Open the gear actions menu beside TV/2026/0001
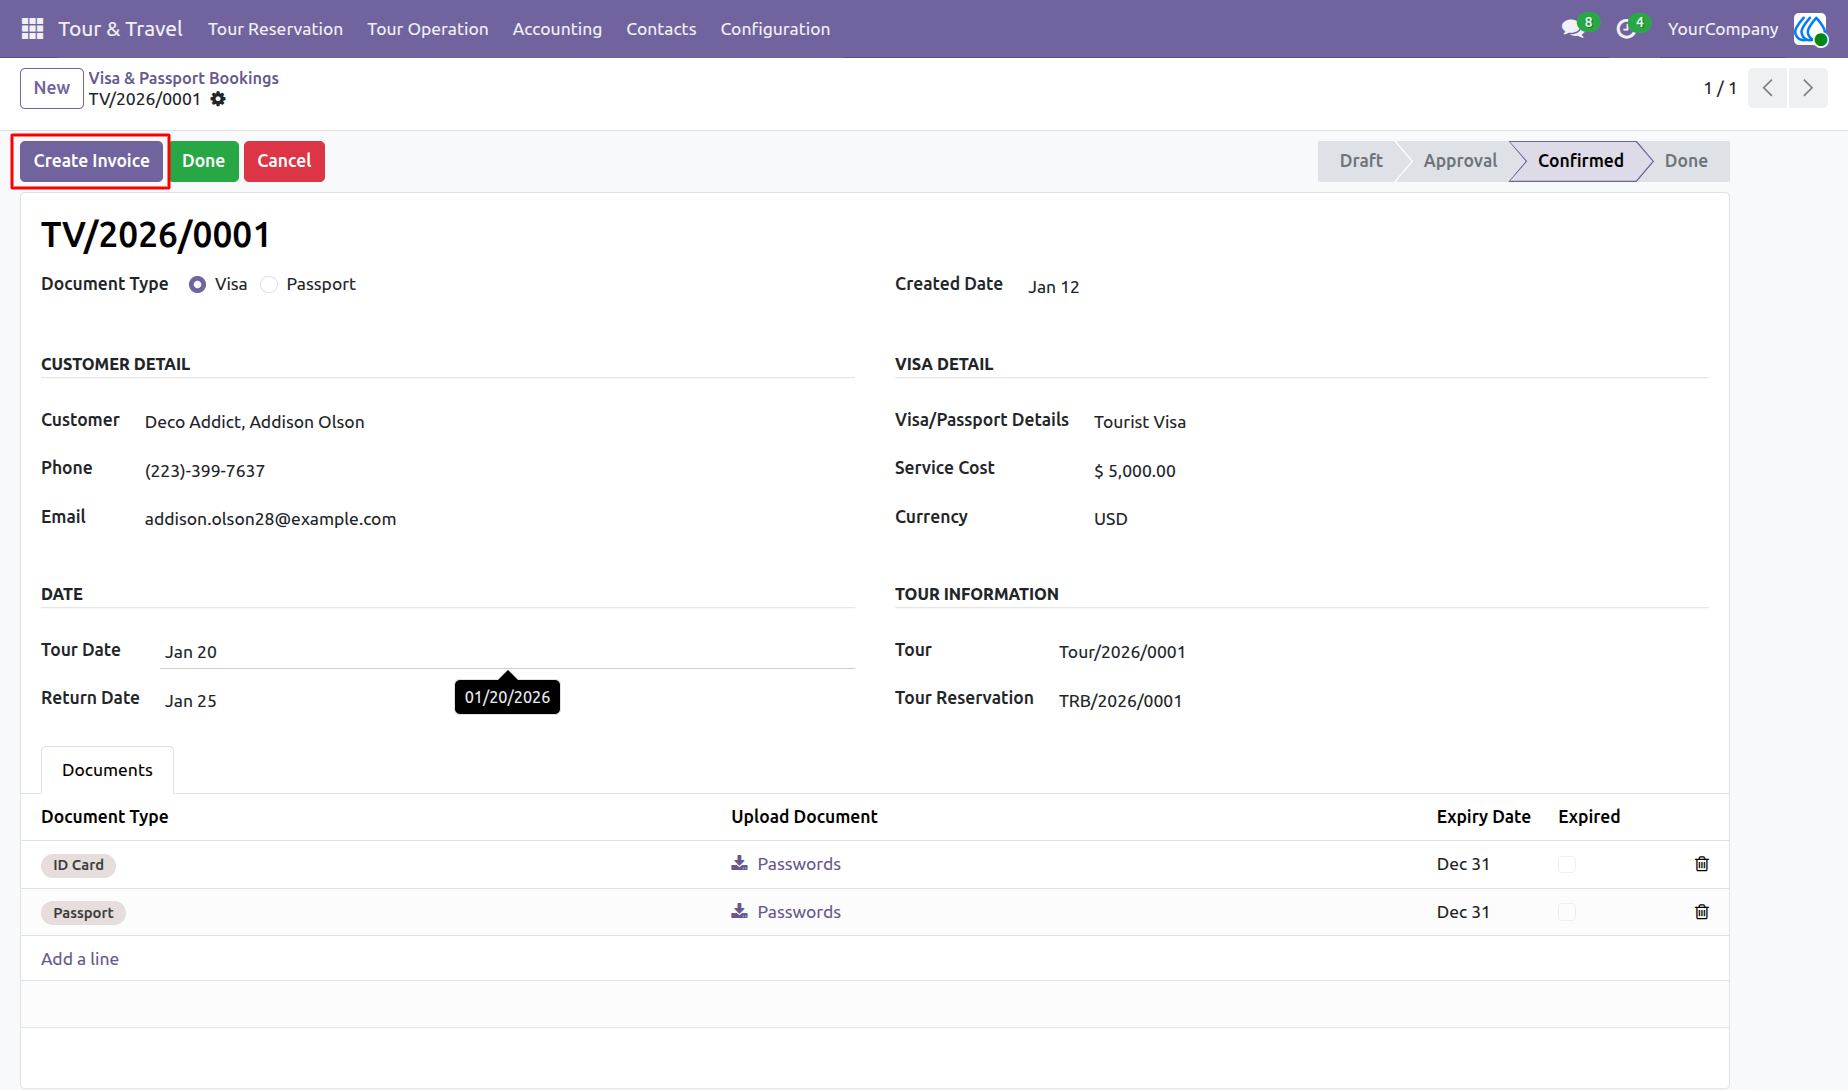This screenshot has height=1092, width=1848. coord(218,99)
